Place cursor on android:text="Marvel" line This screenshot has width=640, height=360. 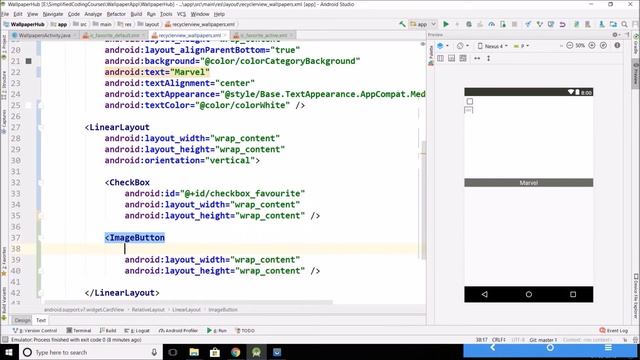pos(157,72)
